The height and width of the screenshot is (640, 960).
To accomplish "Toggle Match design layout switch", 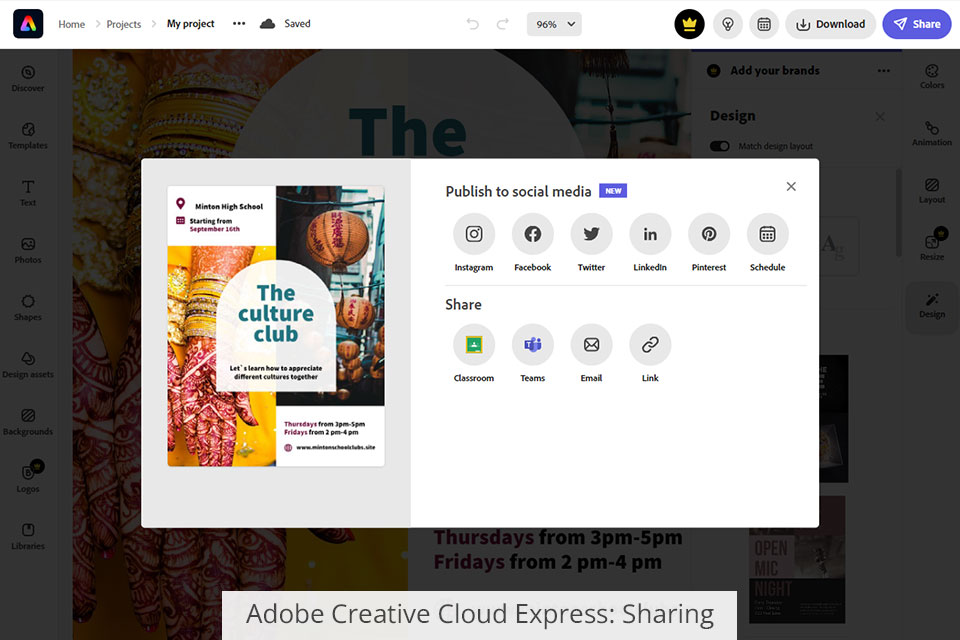I will (x=719, y=146).
